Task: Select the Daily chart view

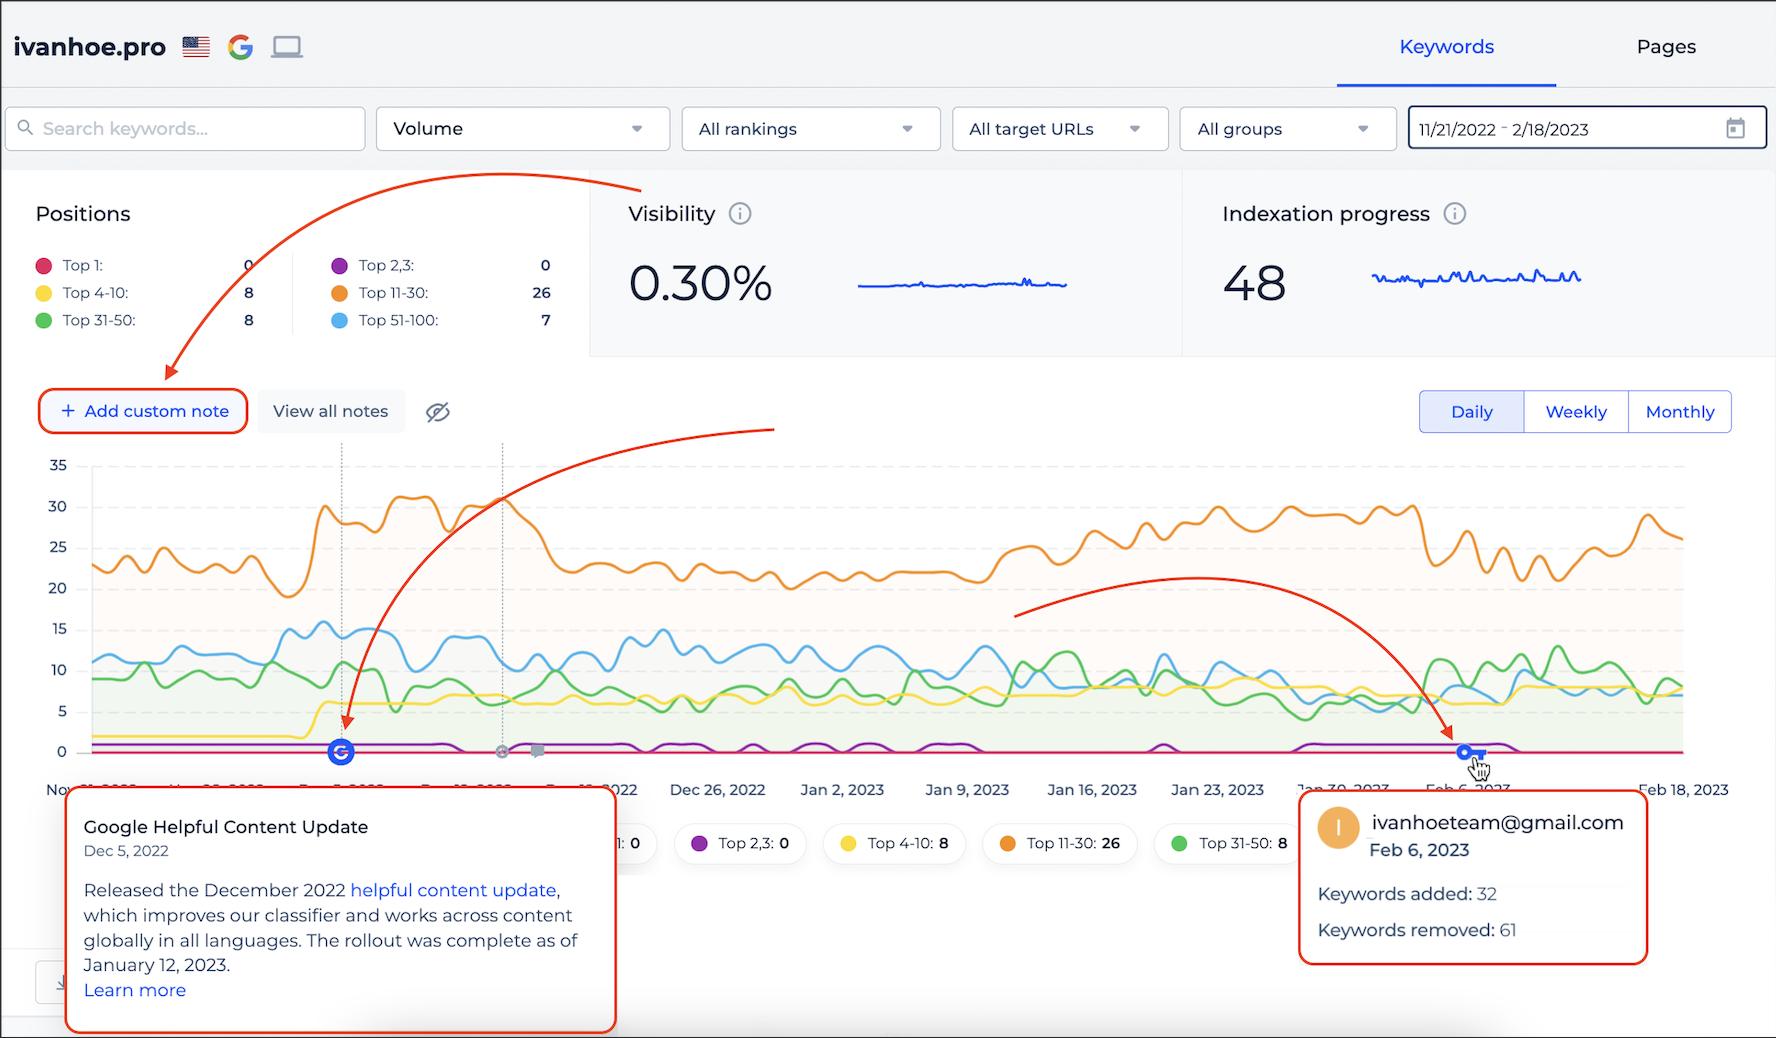Action: (1472, 412)
